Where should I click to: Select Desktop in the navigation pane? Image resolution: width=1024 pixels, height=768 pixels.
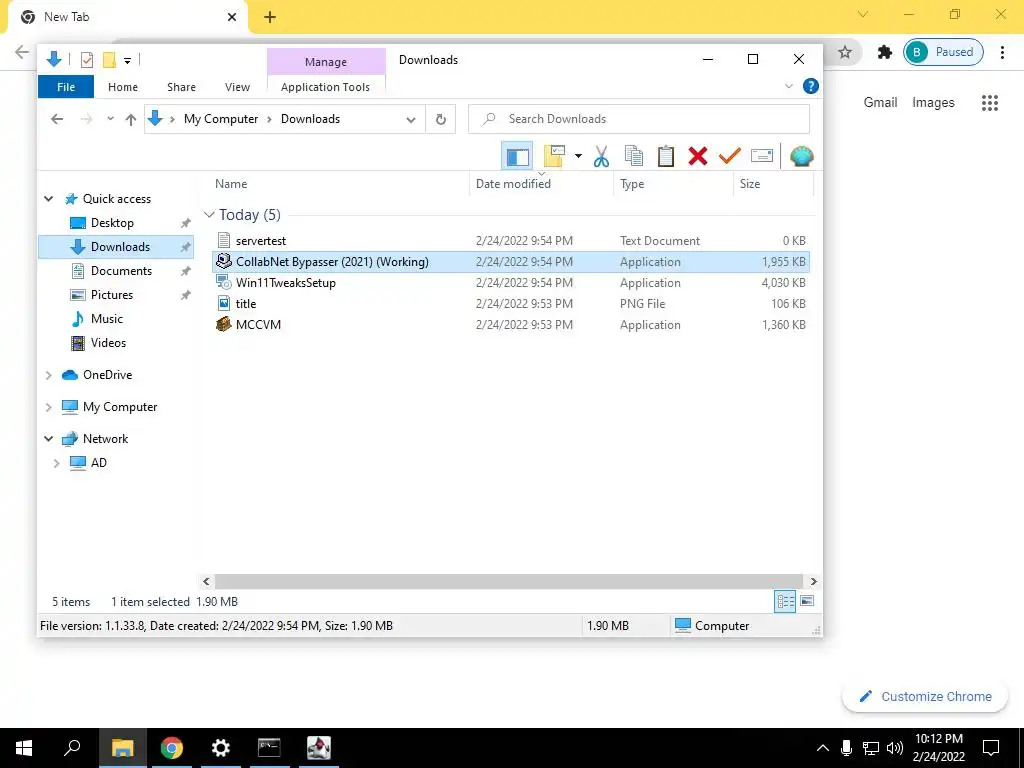coord(112,223)
